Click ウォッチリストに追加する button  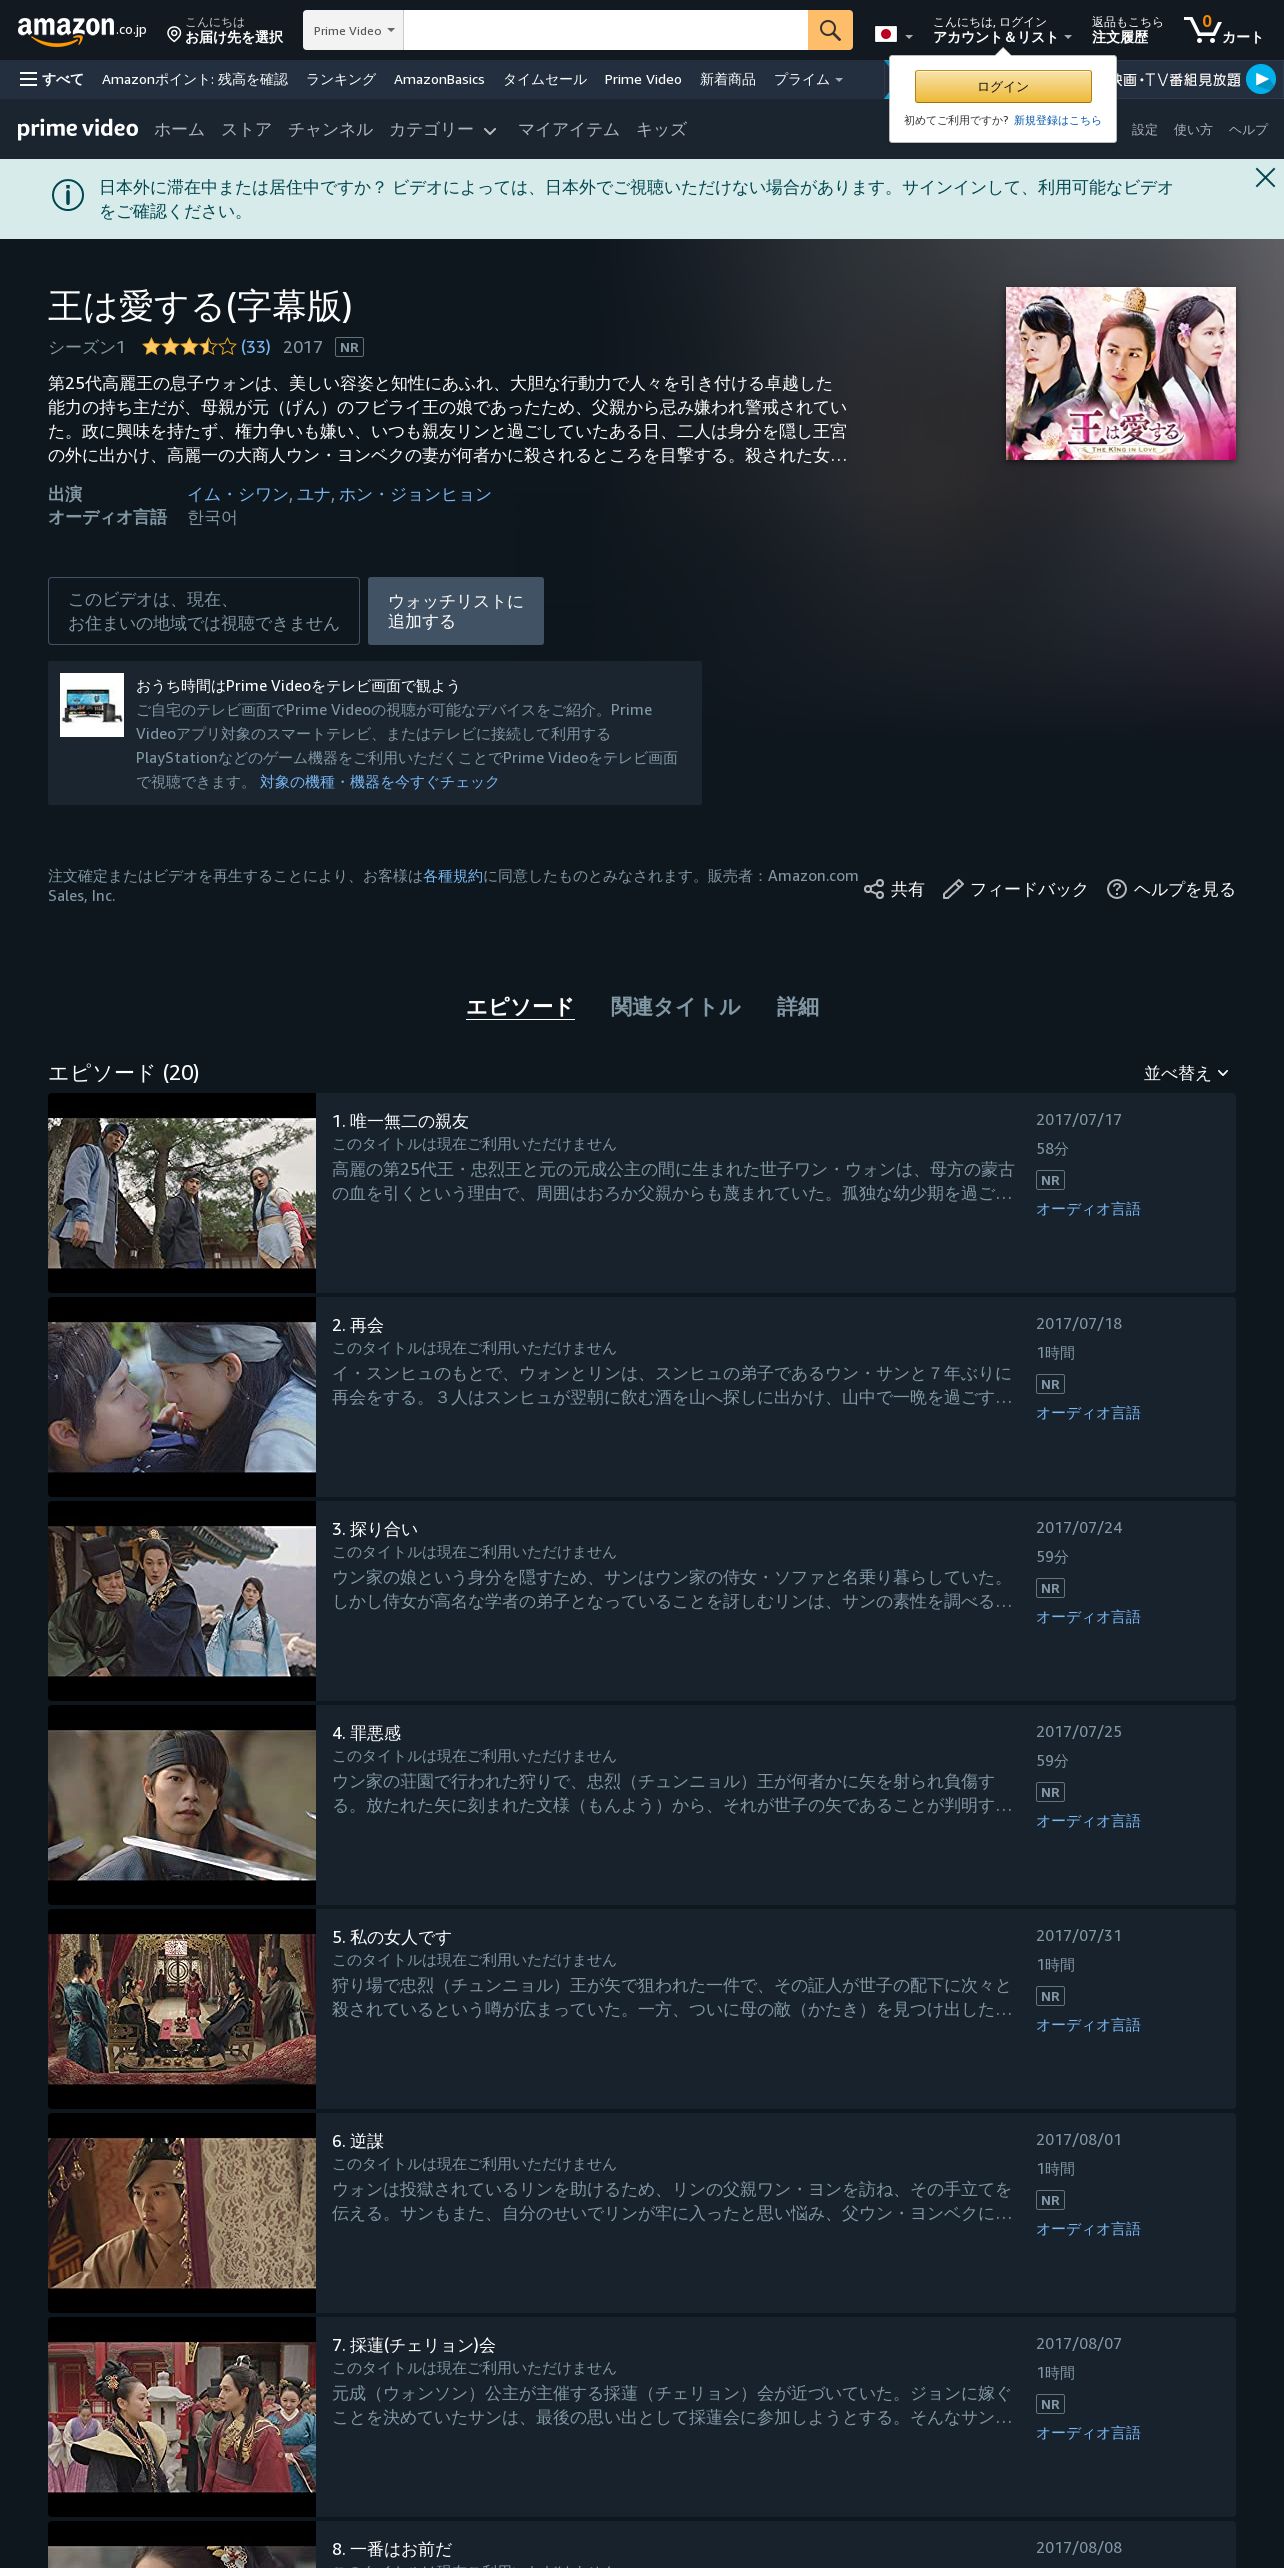(456, 611)
